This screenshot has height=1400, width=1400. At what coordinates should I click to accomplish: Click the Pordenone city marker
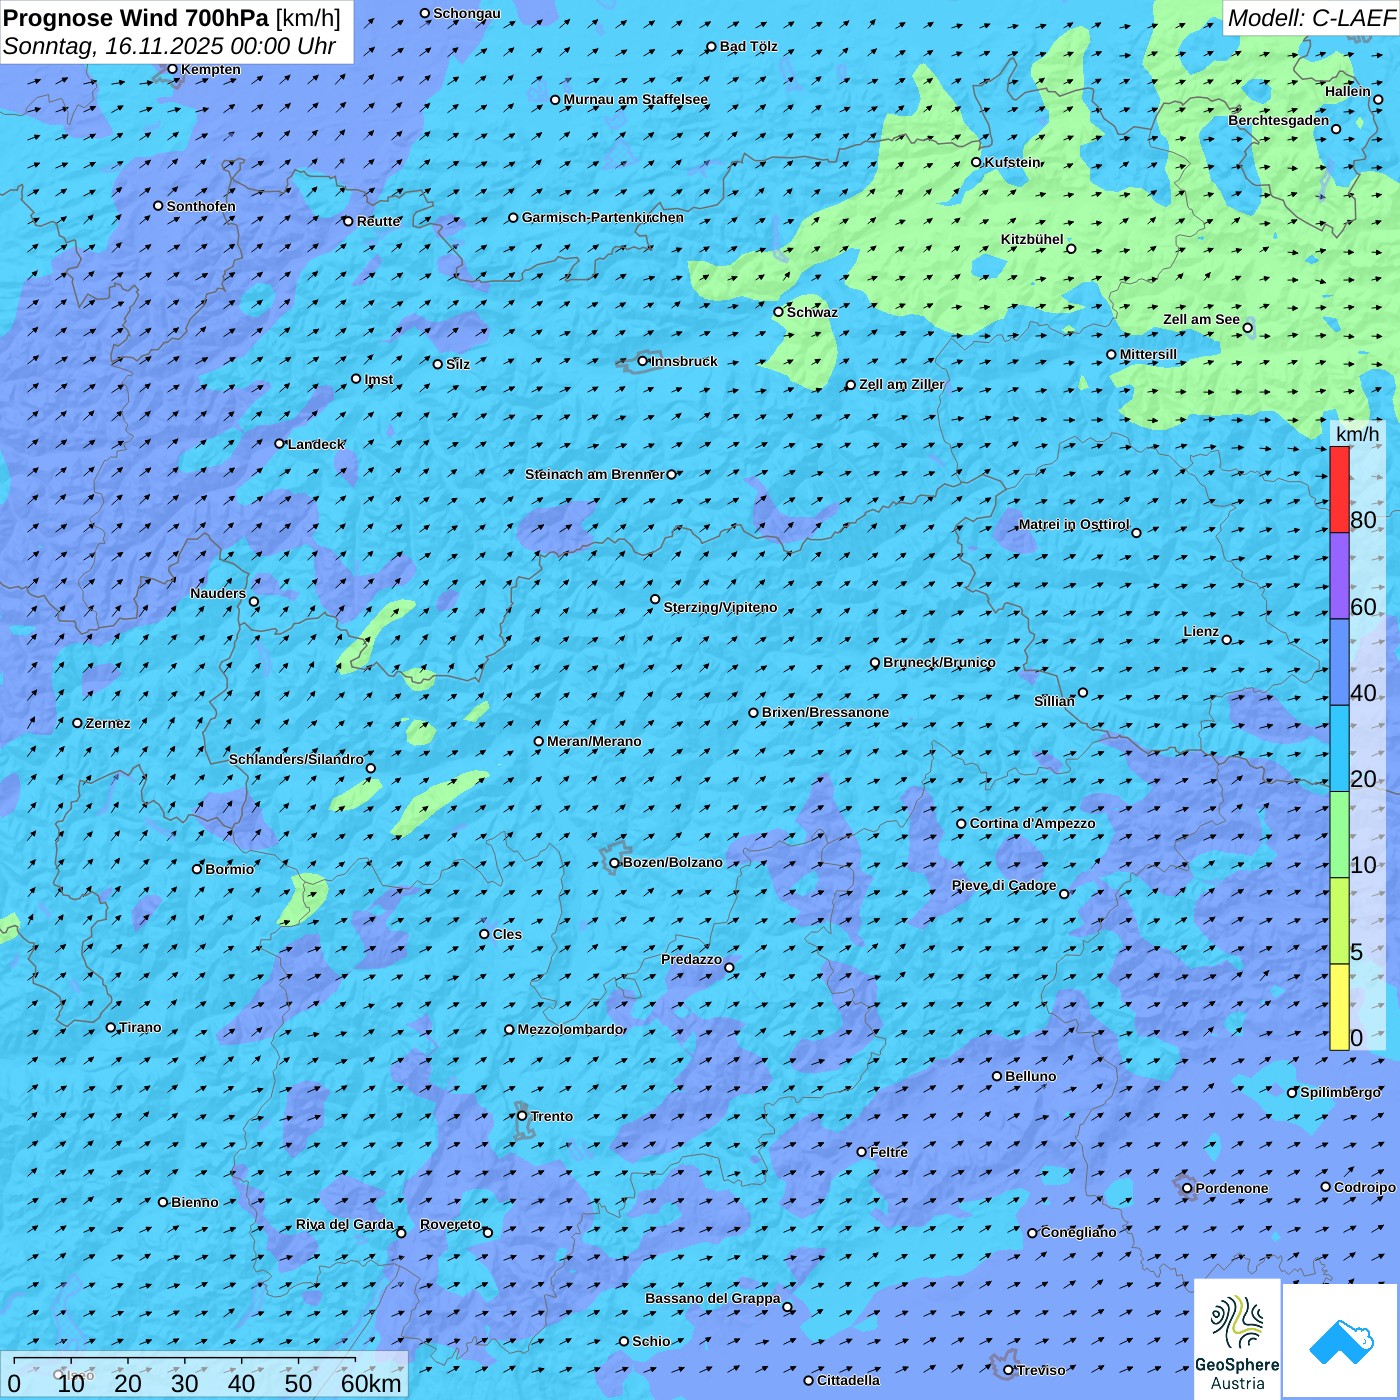point(1187,1188)
